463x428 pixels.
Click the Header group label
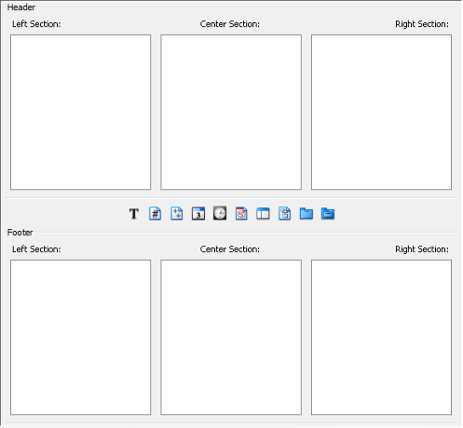pos(21,7)
